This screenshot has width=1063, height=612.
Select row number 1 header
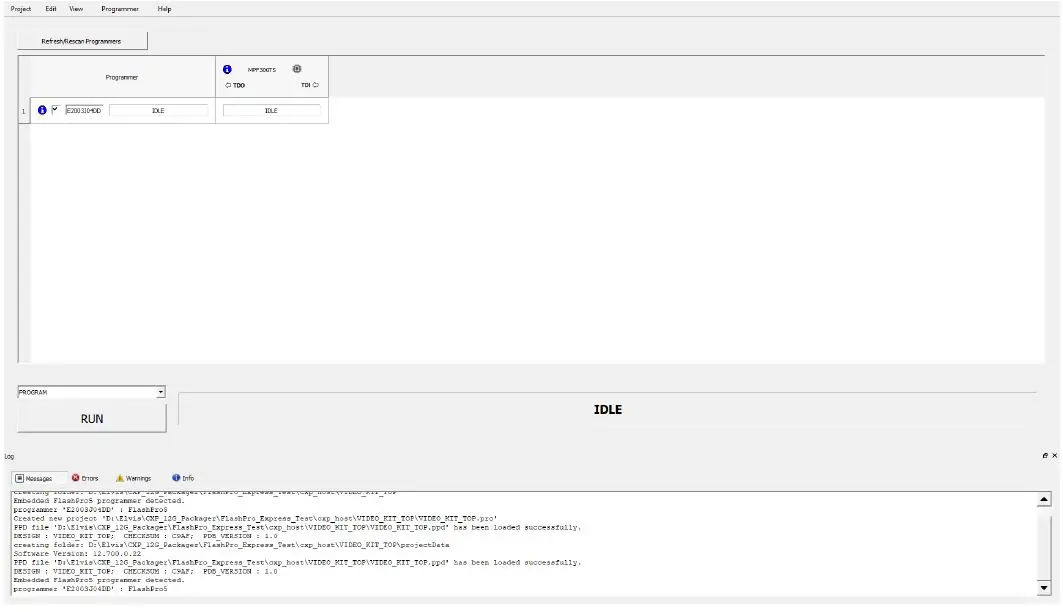point(24,111)
